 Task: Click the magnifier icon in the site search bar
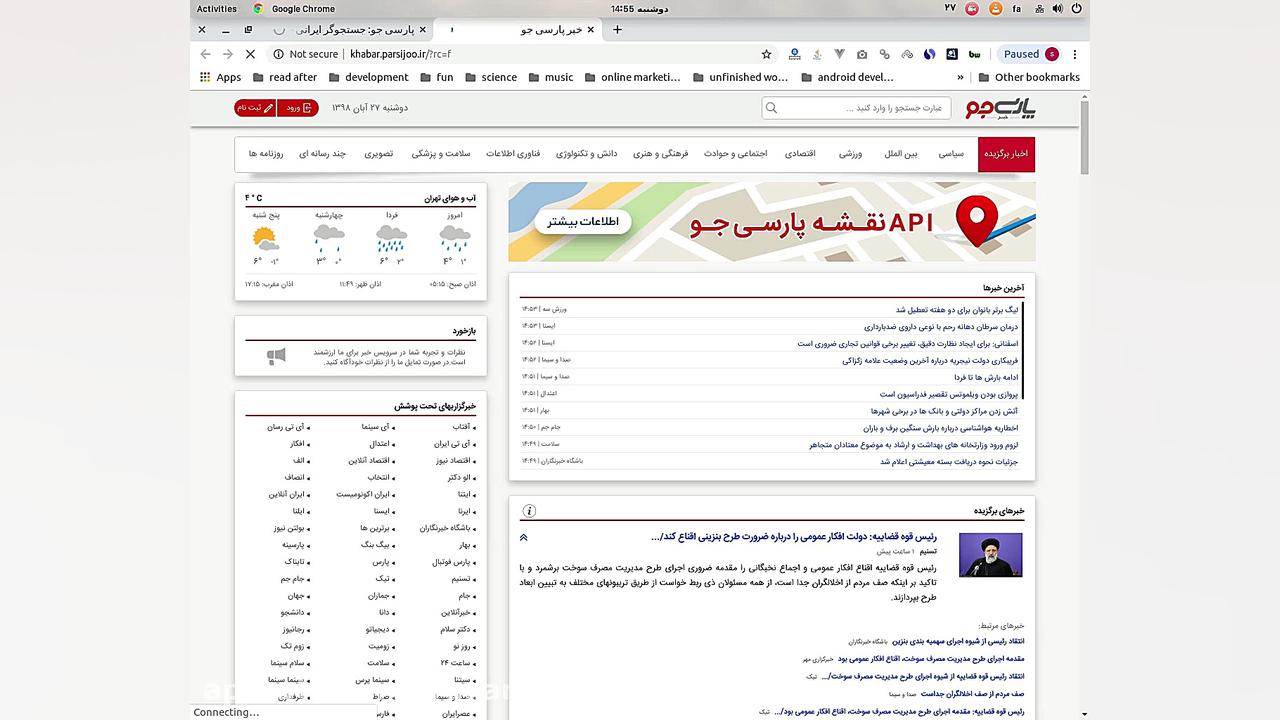tap(770, 108)
